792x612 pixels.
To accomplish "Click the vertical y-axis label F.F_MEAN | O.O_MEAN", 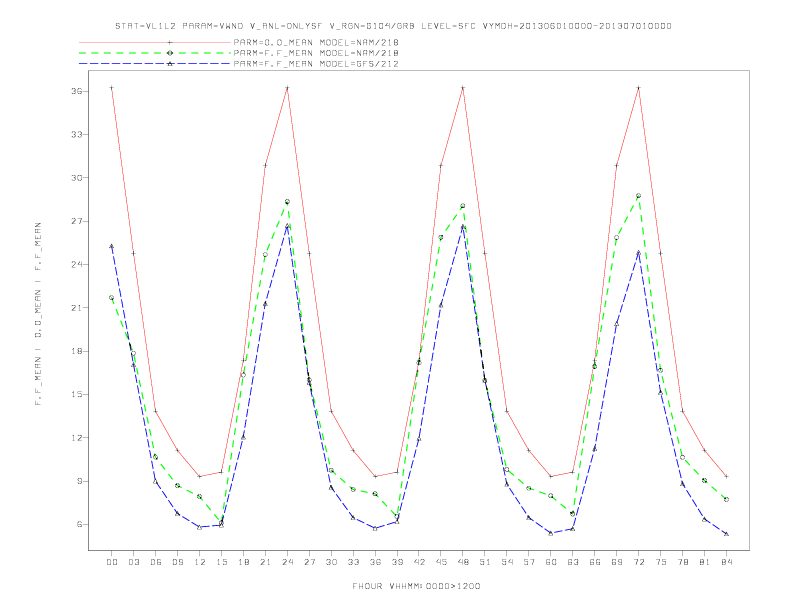I will click(38, 314).
